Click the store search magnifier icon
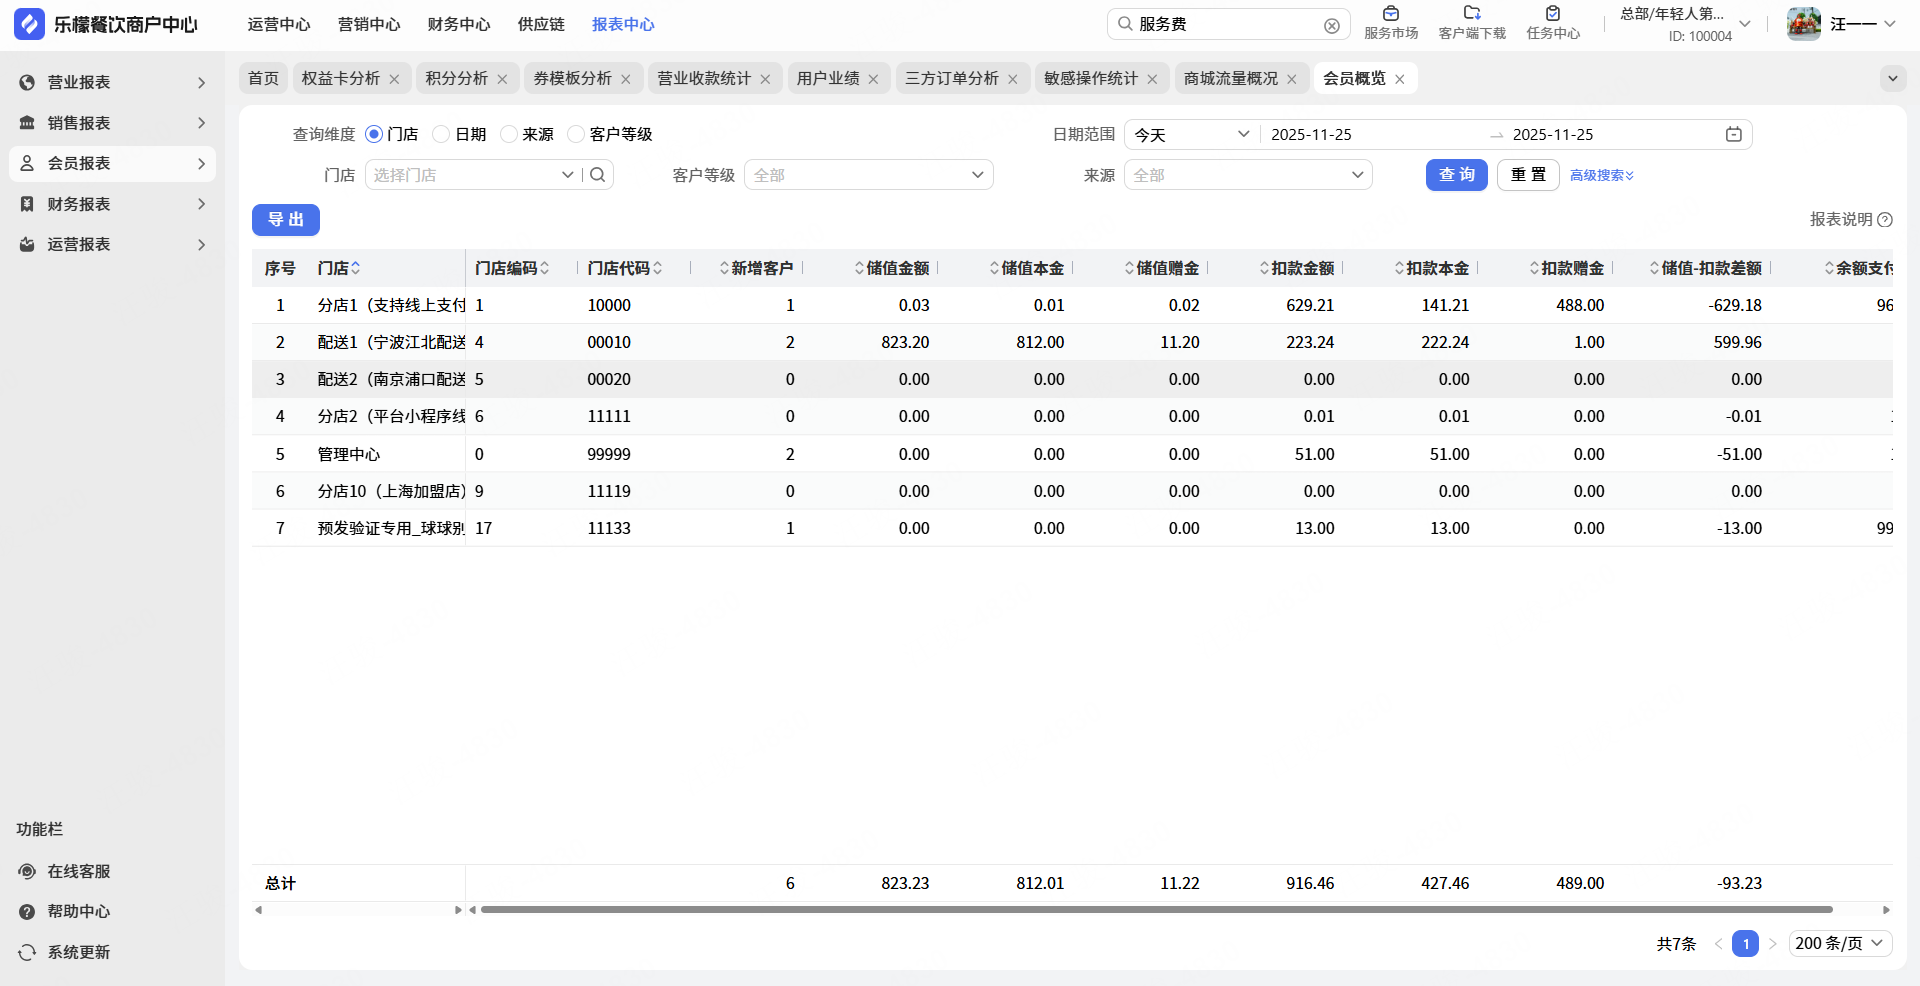The image size is (1920, 986). tap(598, 175)
